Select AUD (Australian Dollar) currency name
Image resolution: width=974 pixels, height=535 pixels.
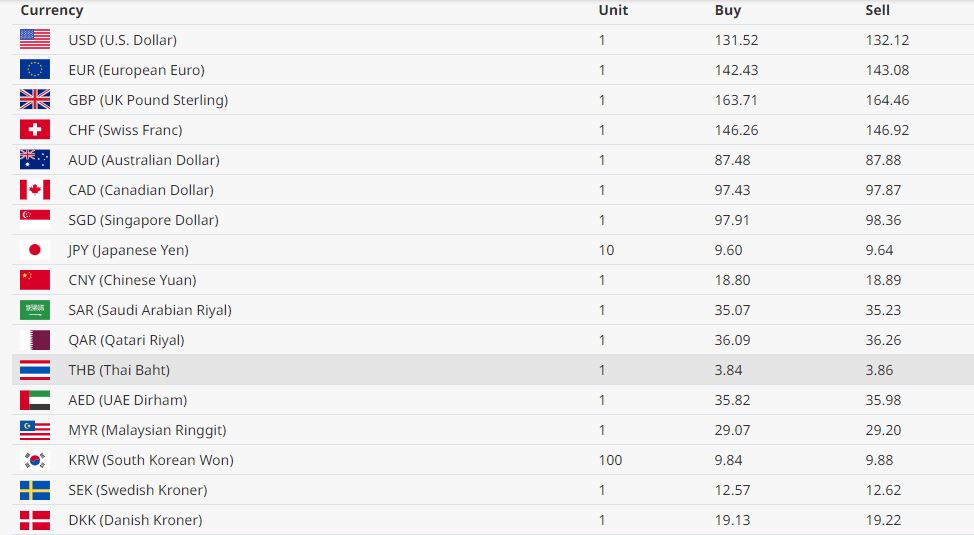[x=144, y=160]
